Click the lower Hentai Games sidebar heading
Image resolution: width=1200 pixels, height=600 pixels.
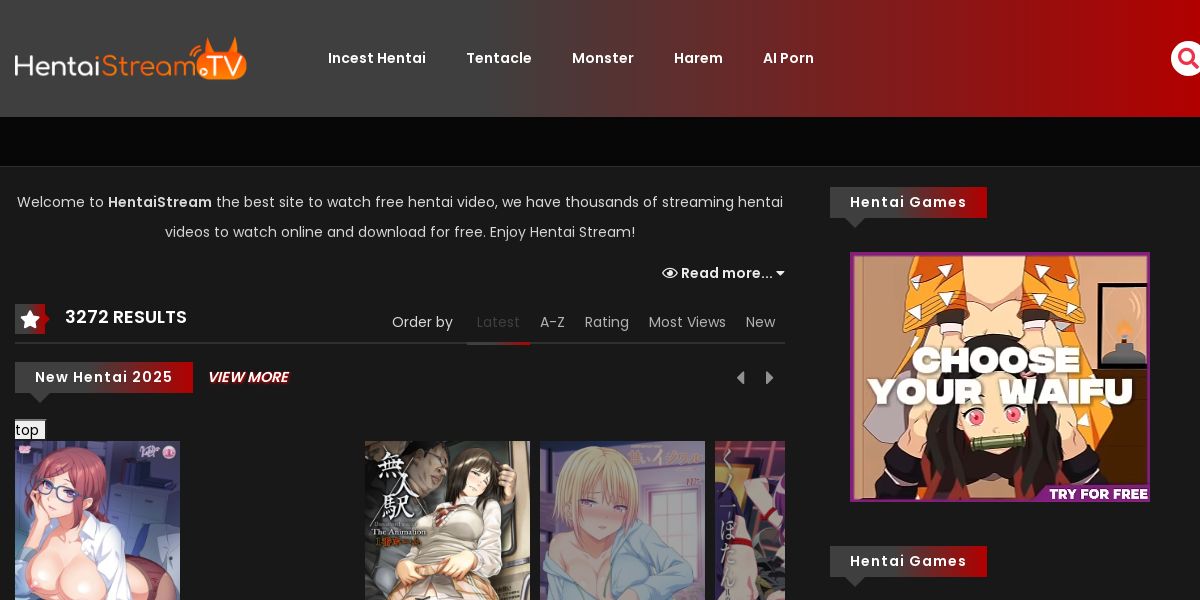908,561
